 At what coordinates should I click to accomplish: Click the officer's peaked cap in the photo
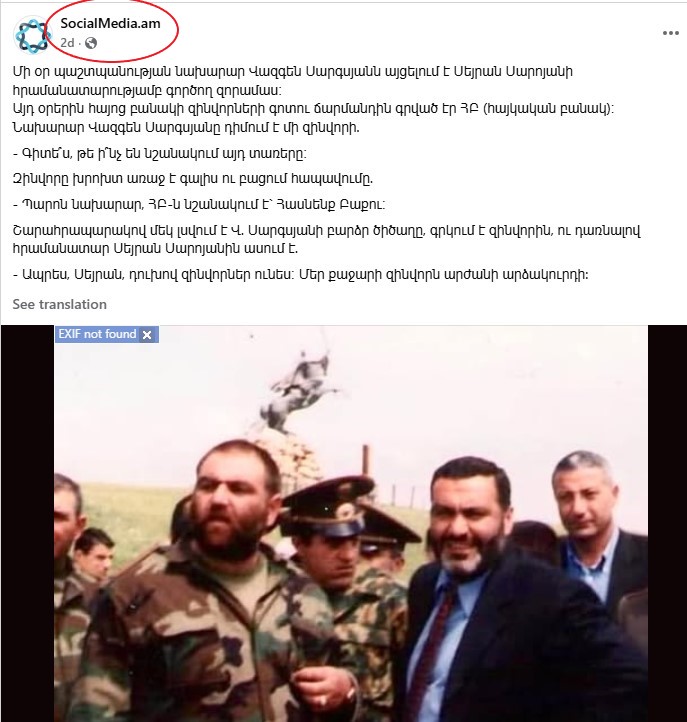[x=327, y=504]
